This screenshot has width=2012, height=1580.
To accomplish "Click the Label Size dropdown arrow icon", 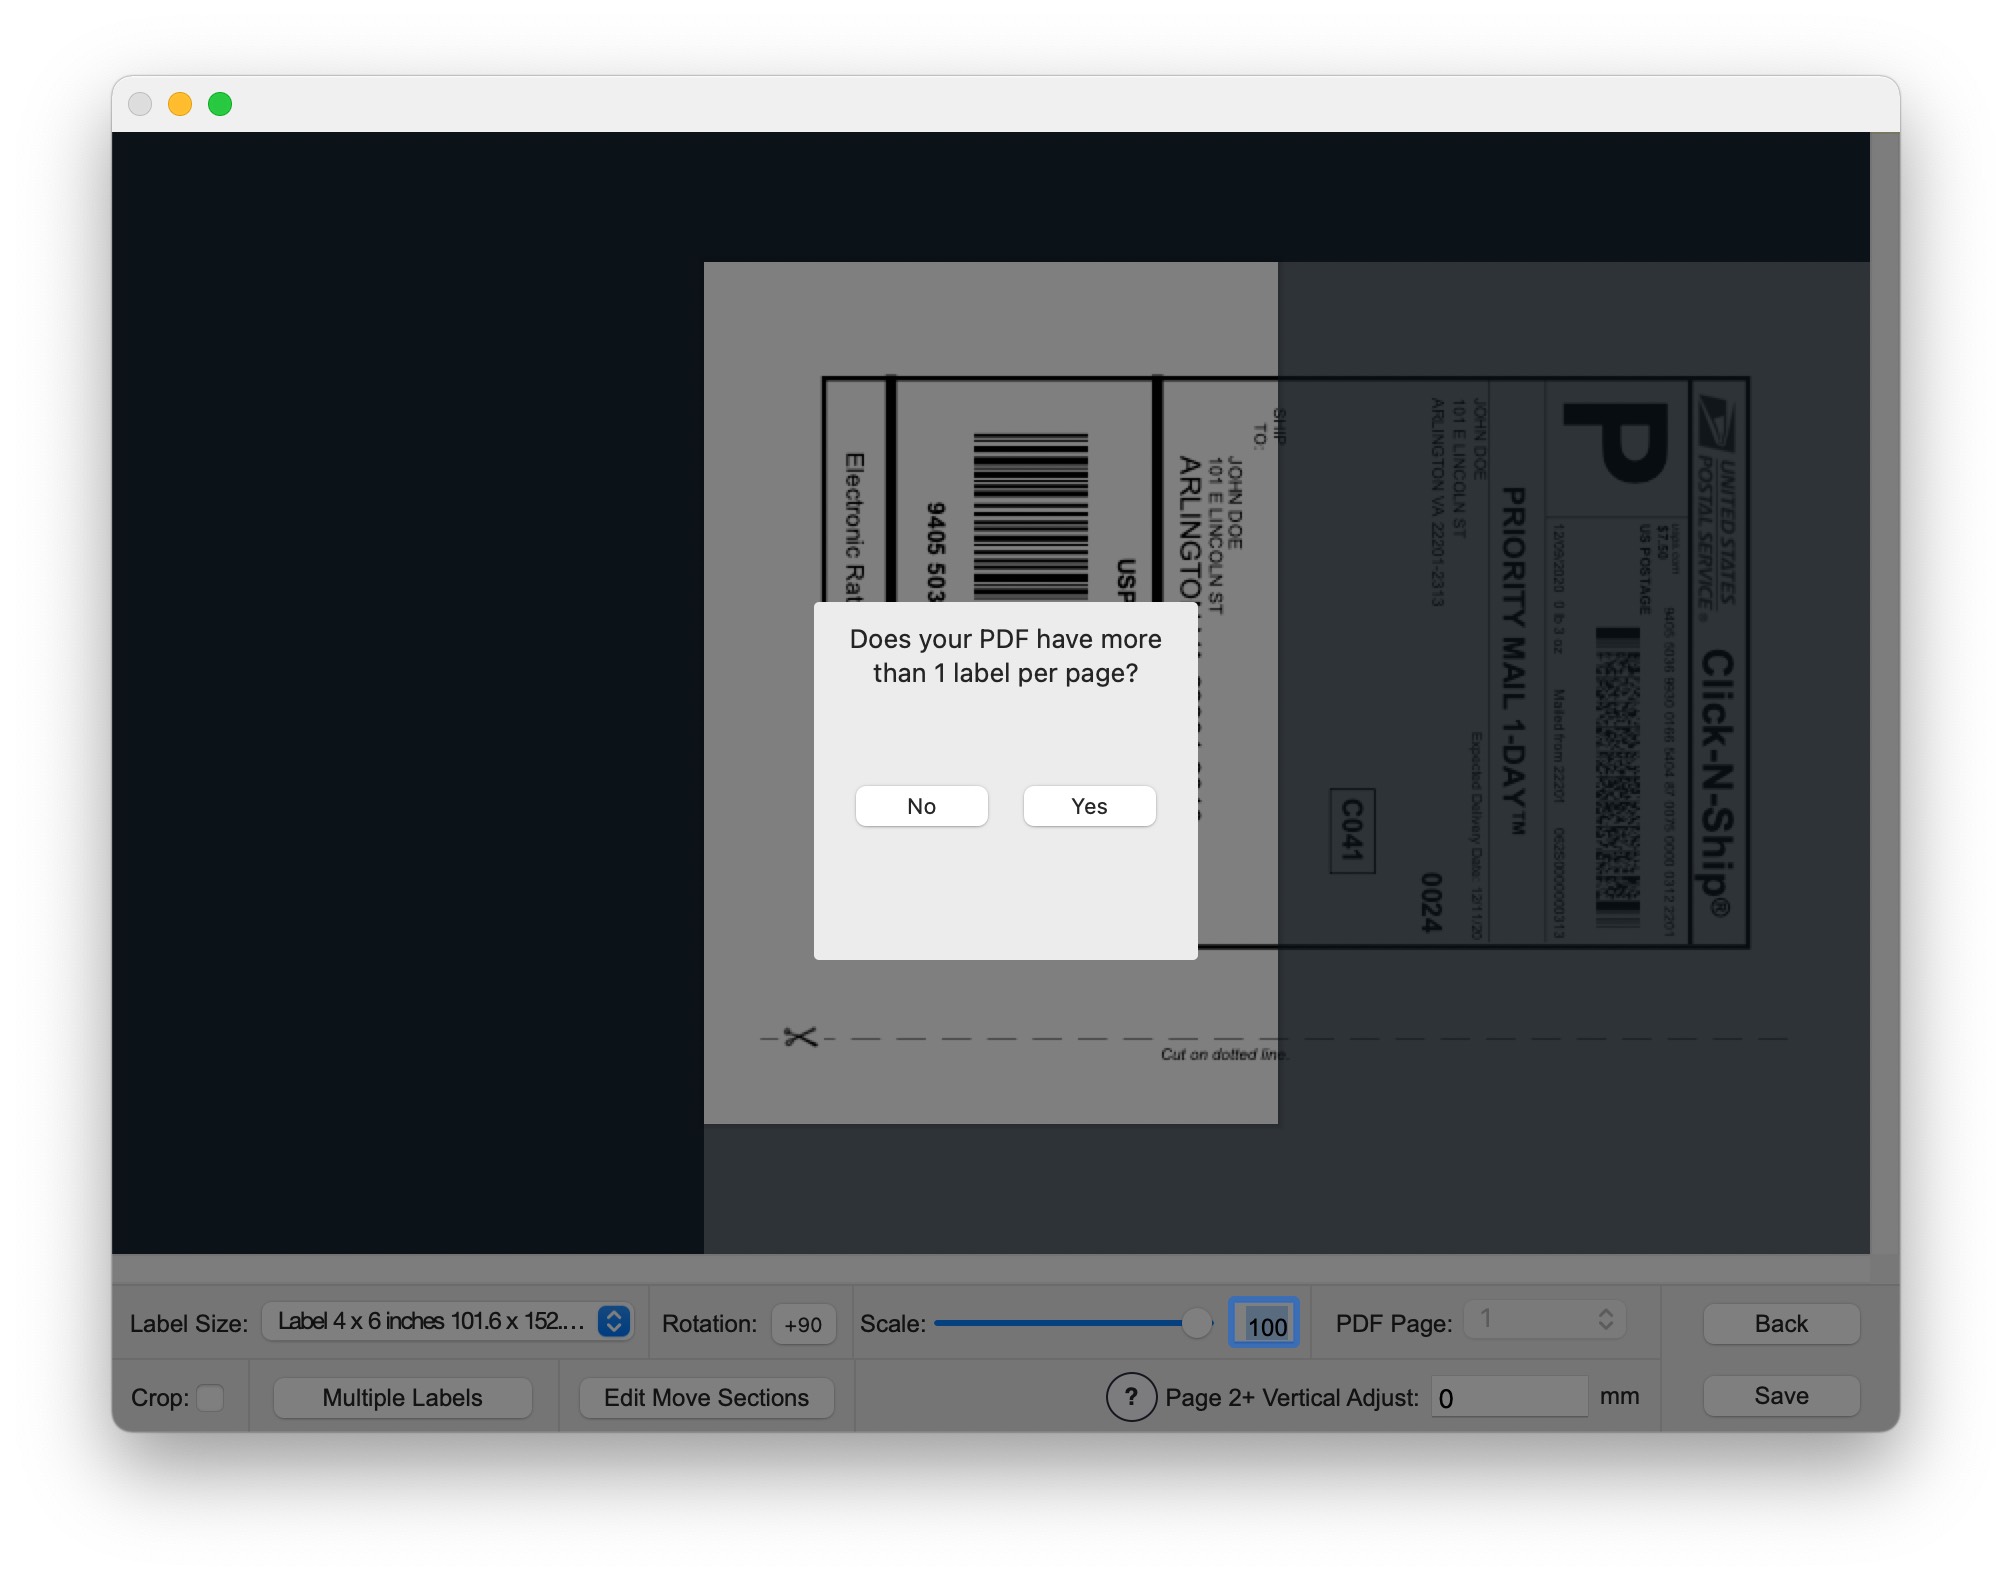I will click(614, 1321).
